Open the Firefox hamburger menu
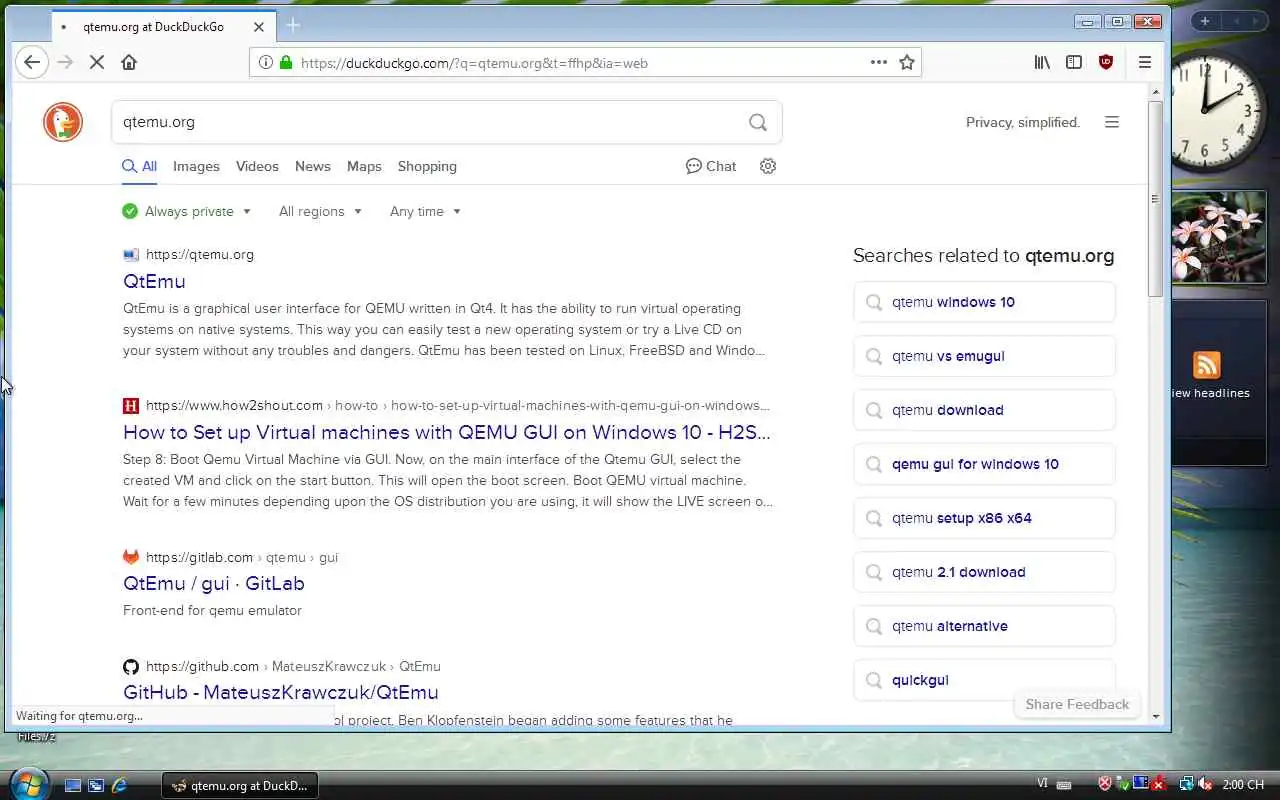 point(1145,62)
